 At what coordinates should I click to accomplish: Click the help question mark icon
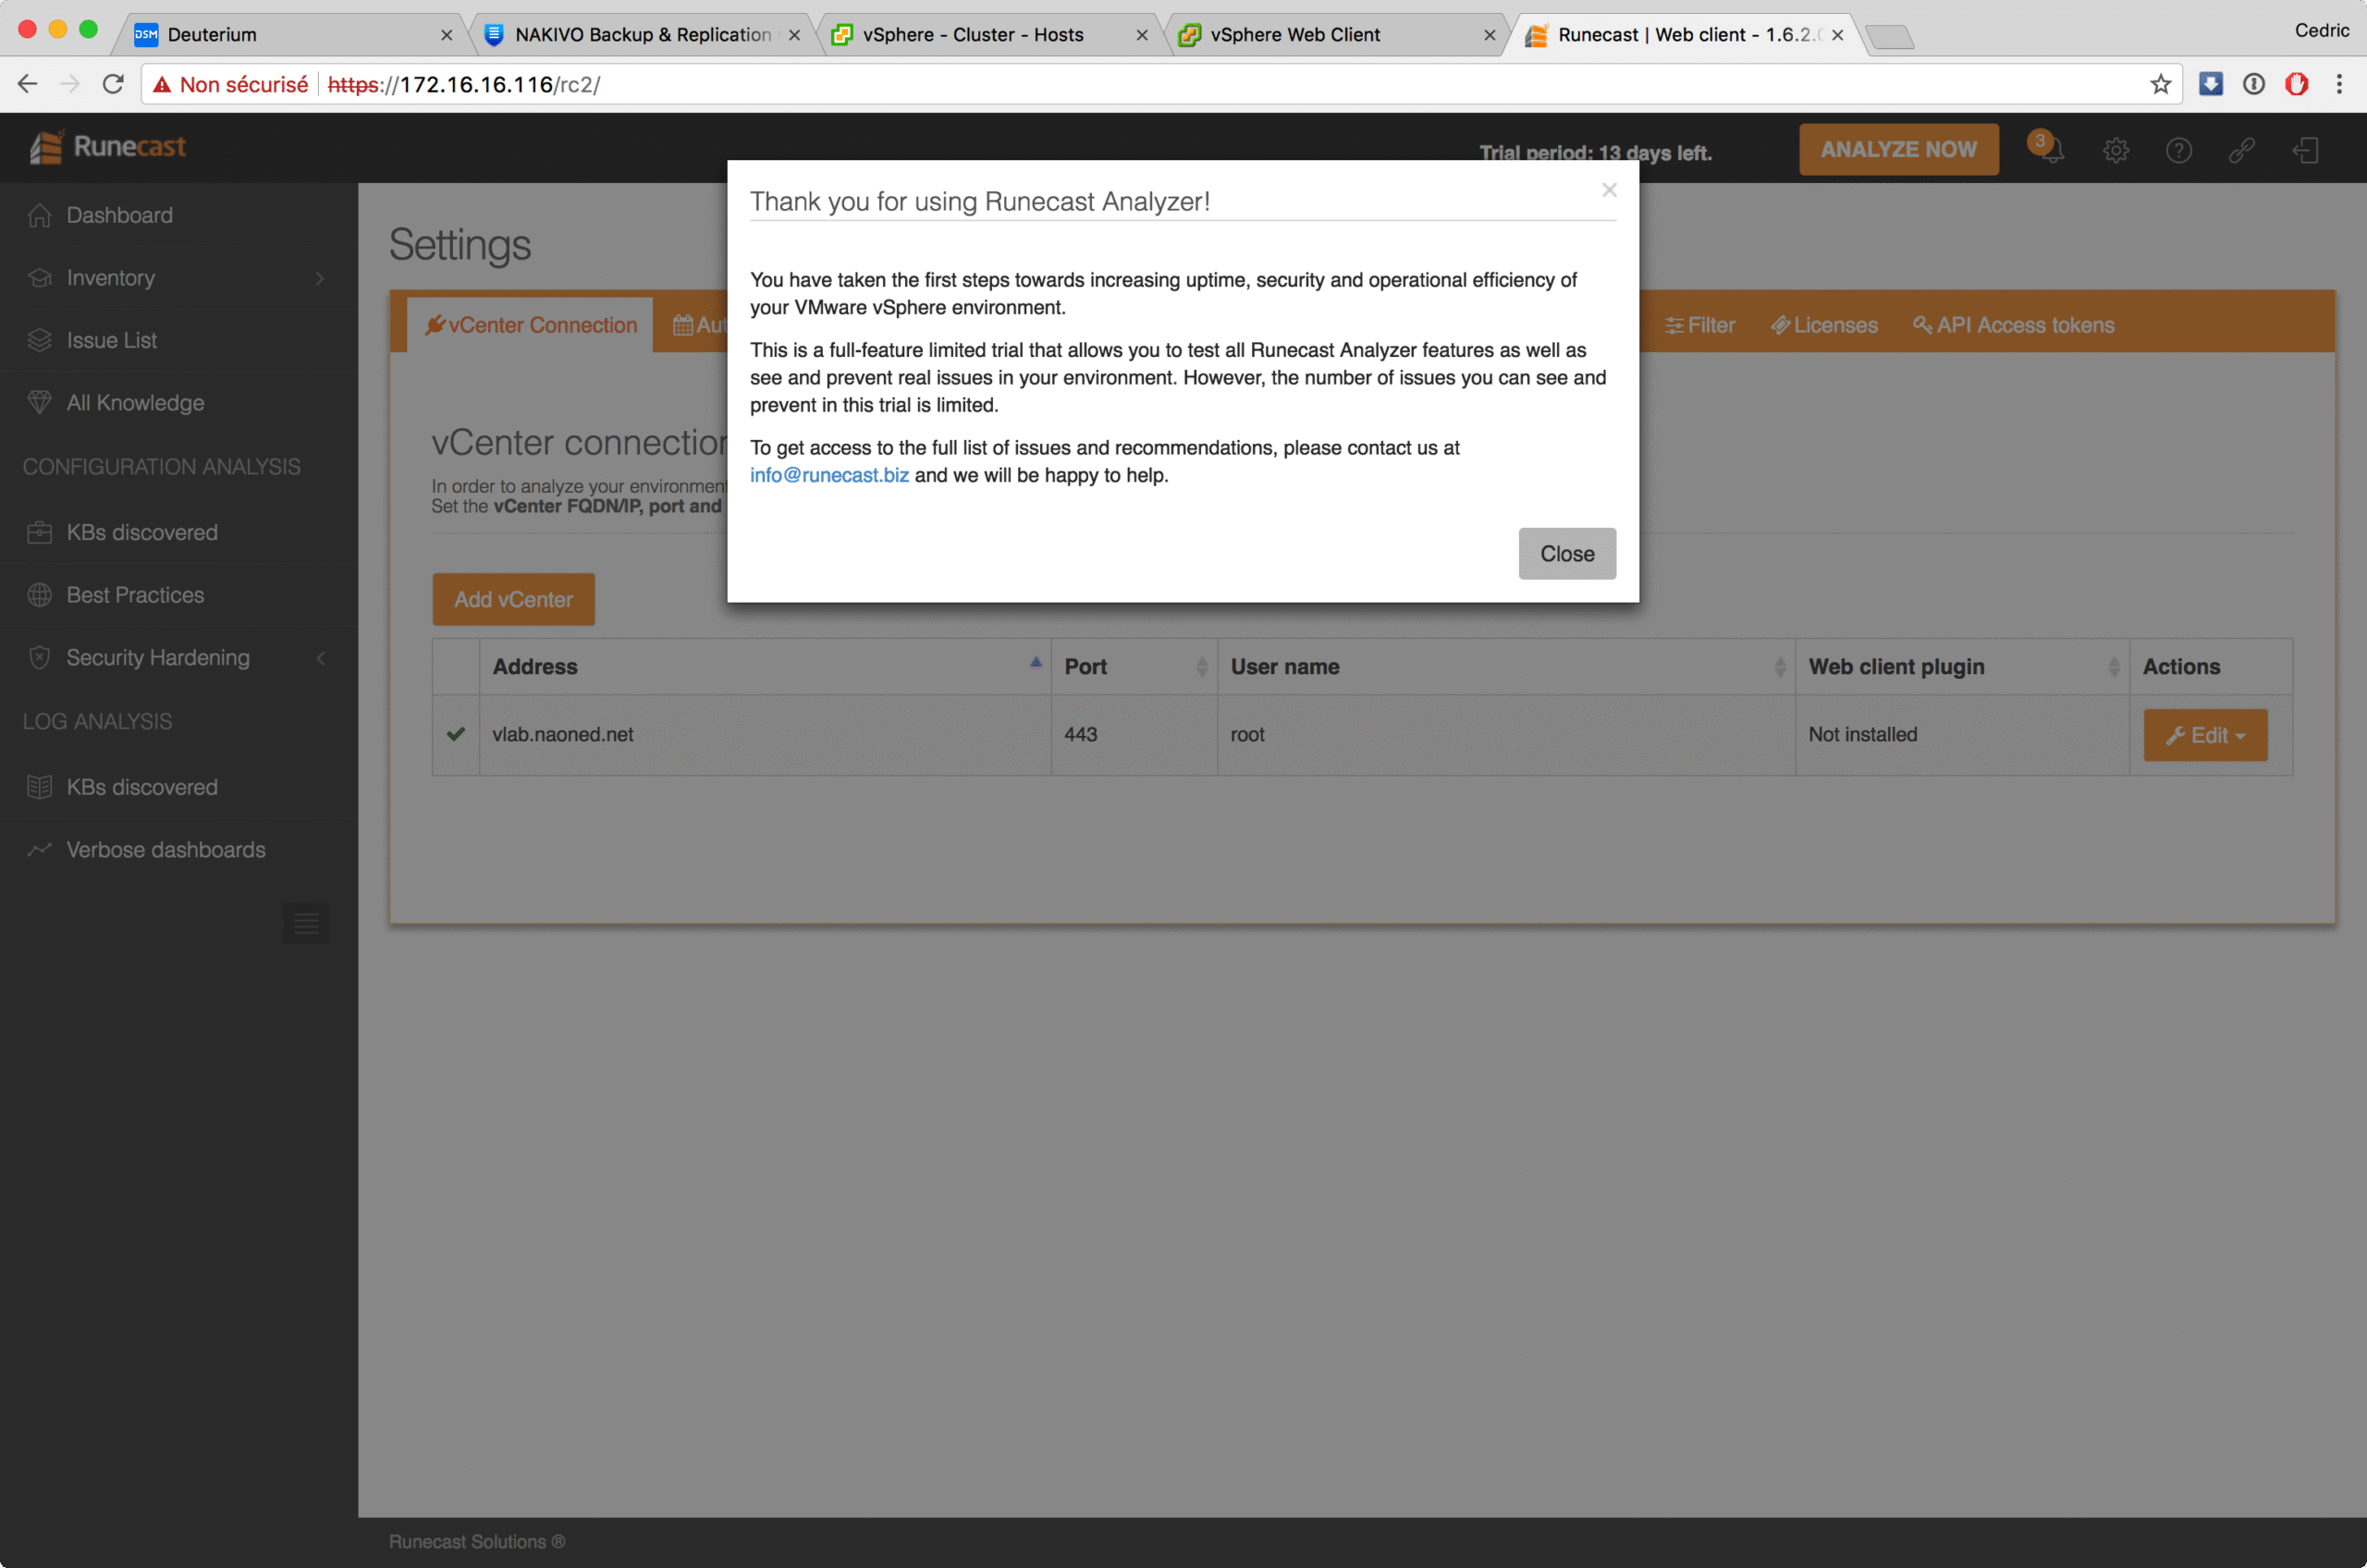tap(2178, 151)
